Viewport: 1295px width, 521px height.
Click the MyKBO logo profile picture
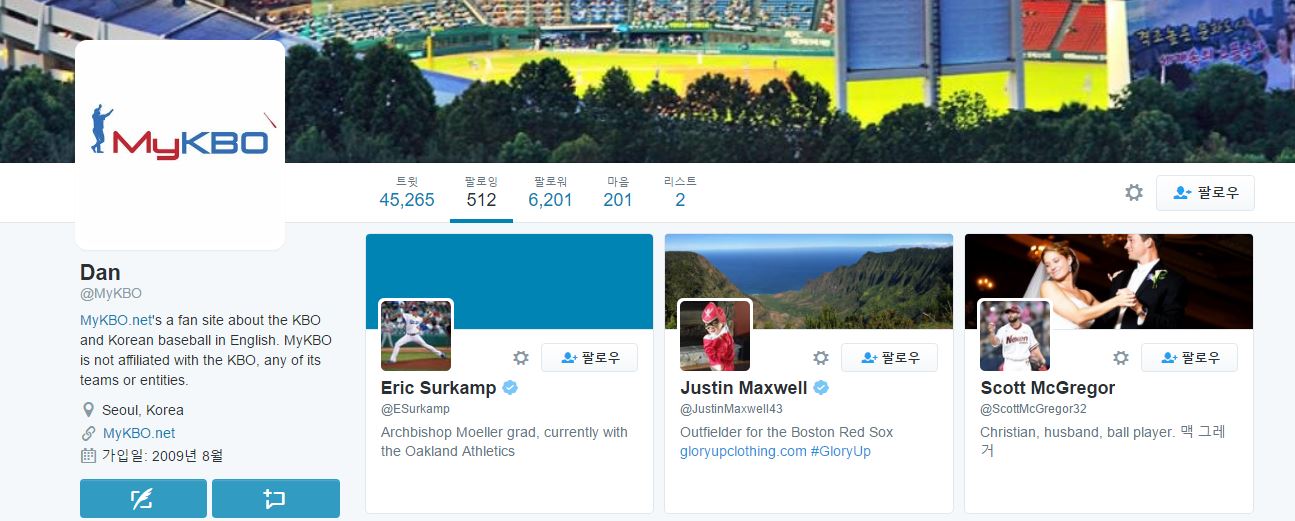pyautogui.click(x=180, y=145)
